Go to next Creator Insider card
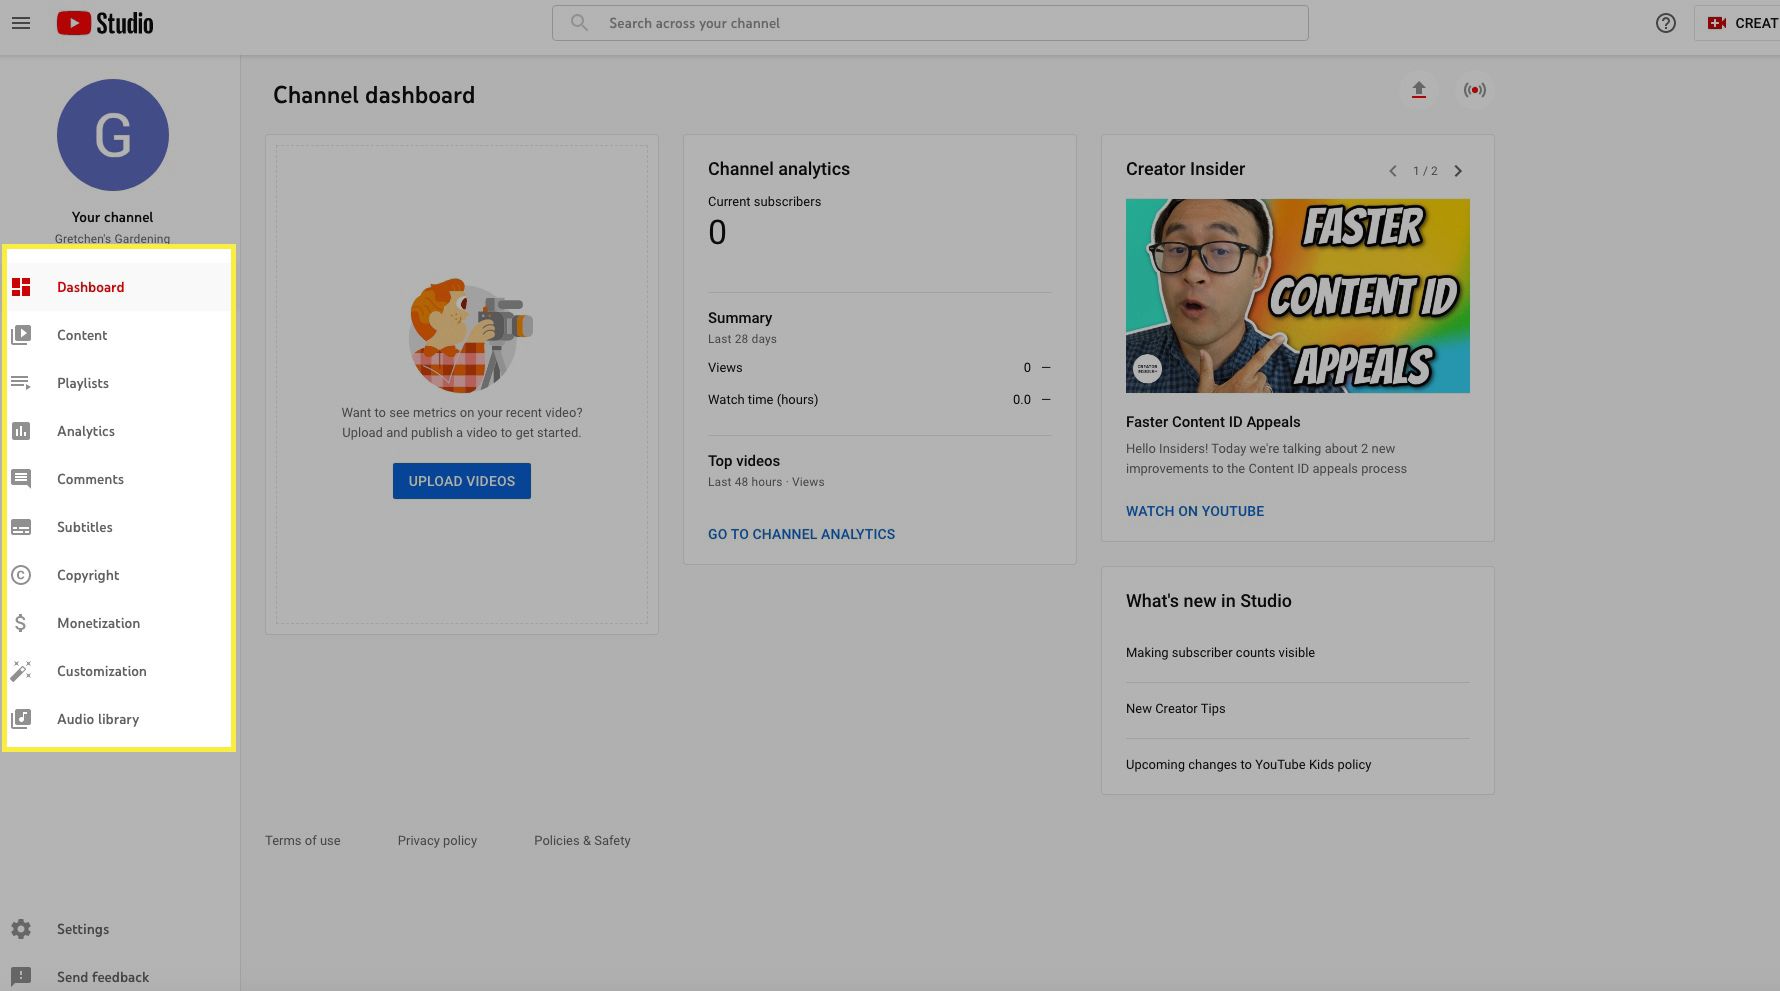Image resolution: width=1780 pixels, height=991 pixels. (x=1458, y=171)
